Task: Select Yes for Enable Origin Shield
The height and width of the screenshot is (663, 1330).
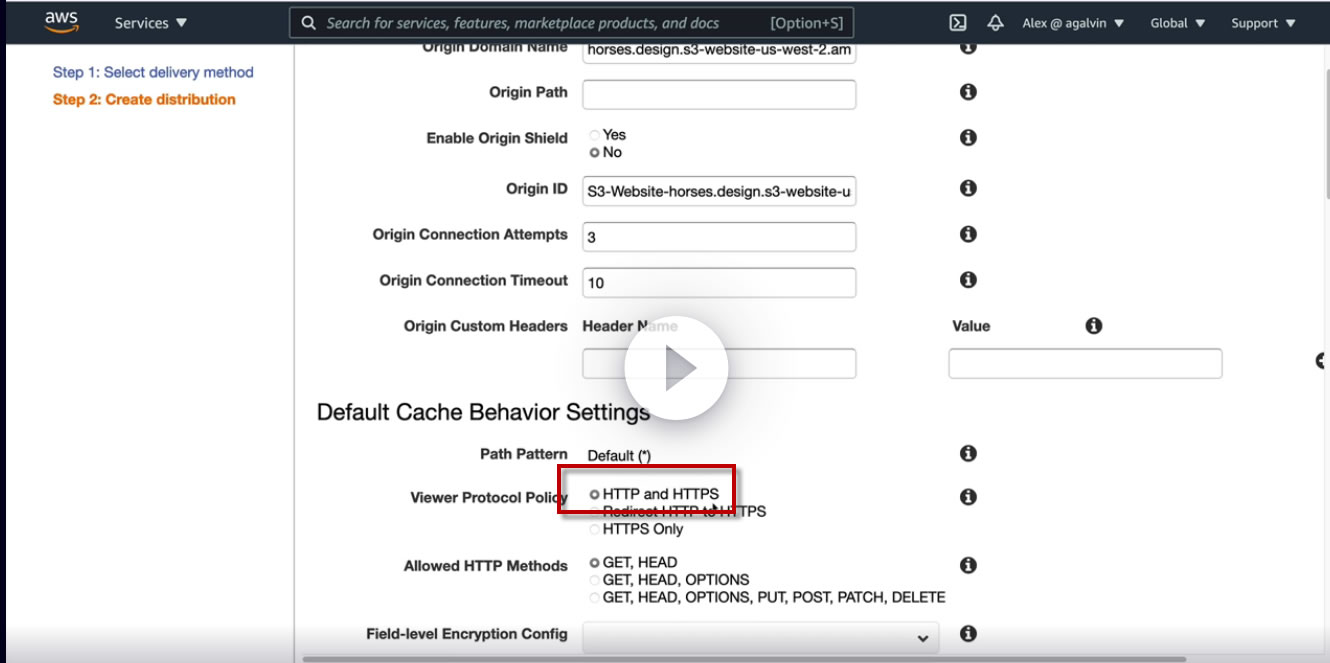Action: click(x=595, y=135)
